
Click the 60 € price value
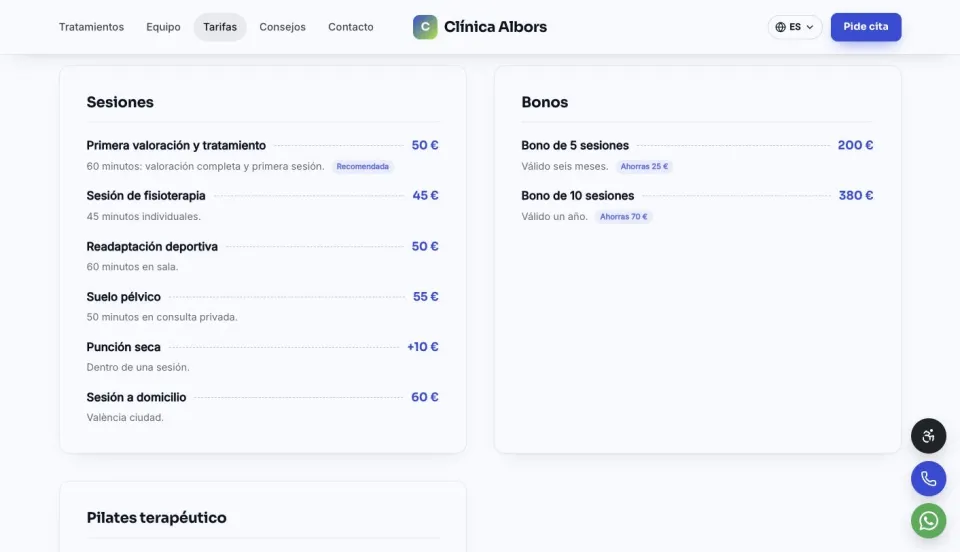pyautogui.click(x=424, y=397)
